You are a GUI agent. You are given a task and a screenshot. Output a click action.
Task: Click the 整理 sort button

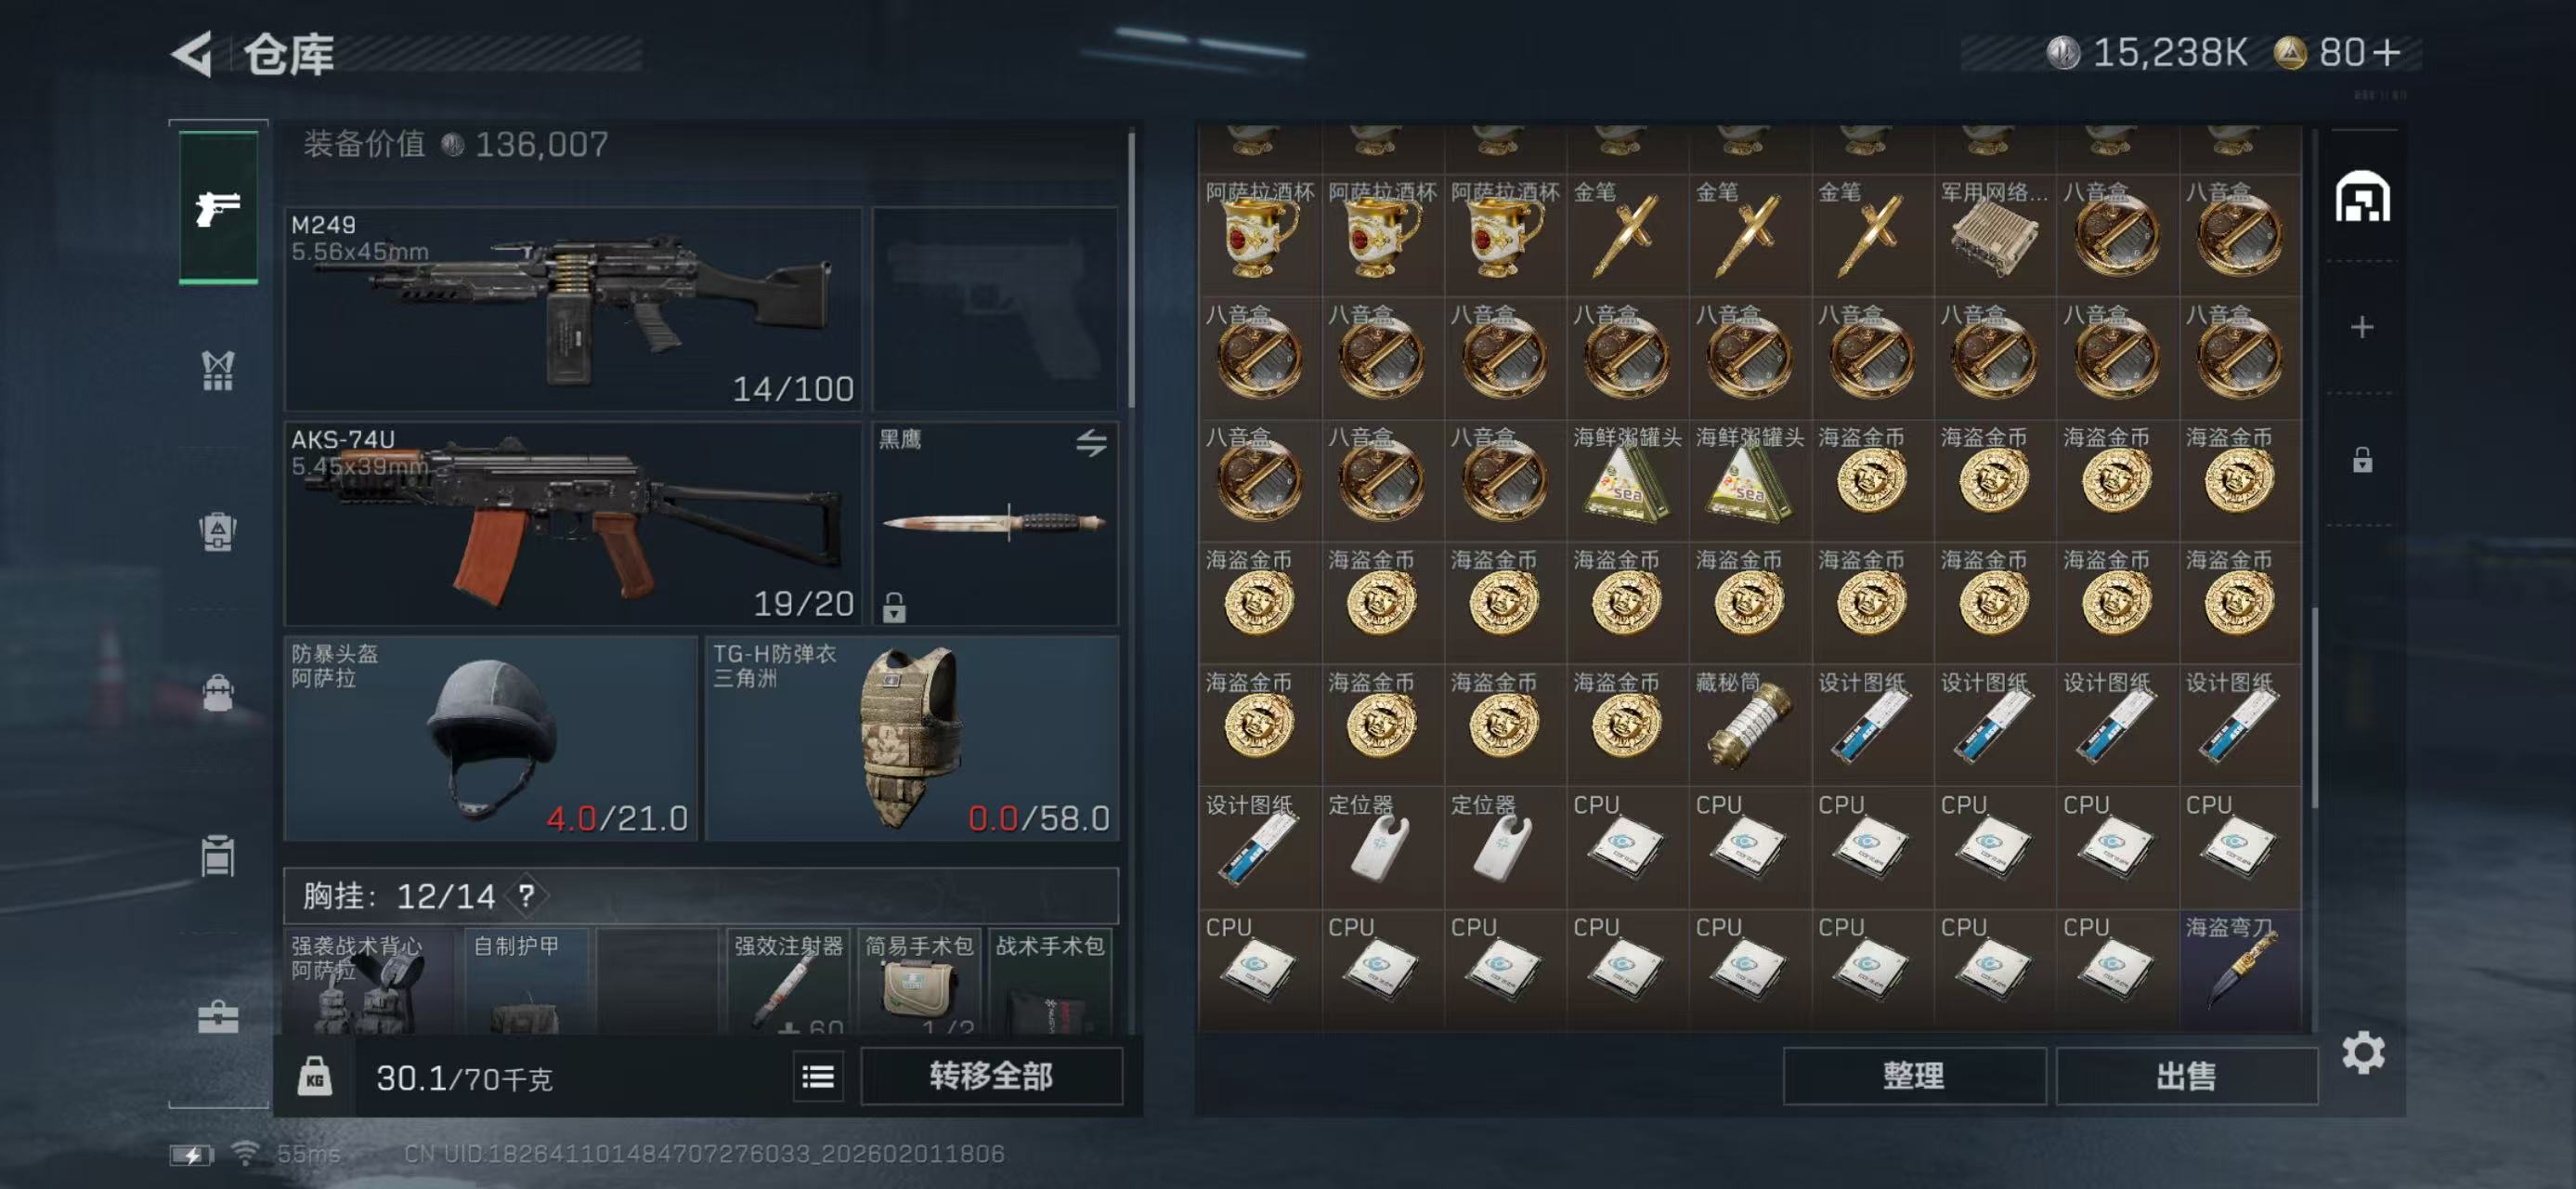click(x=1914, y=1076)
